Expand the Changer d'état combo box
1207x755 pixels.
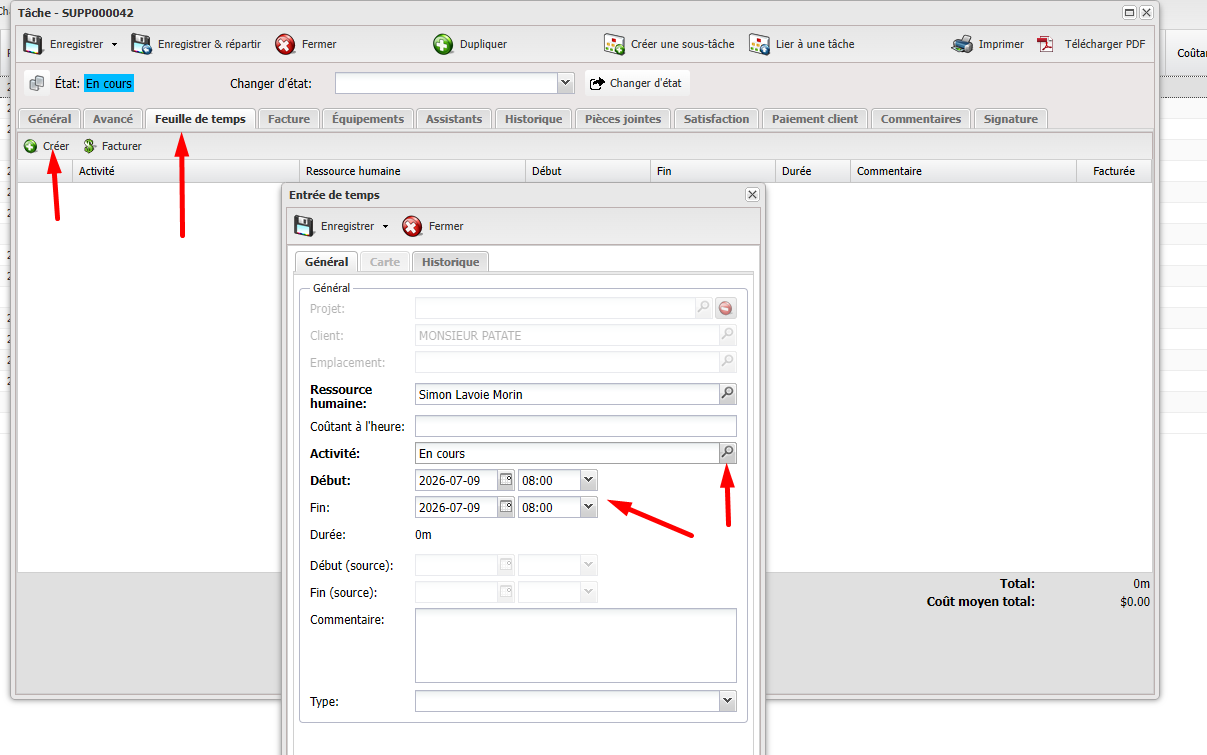(565, 83)
